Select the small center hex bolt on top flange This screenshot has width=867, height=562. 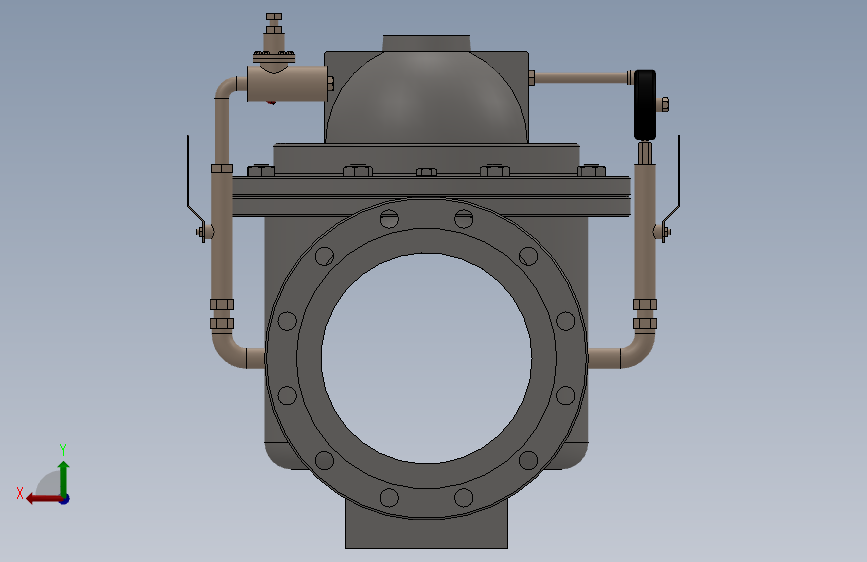point(426,172)
